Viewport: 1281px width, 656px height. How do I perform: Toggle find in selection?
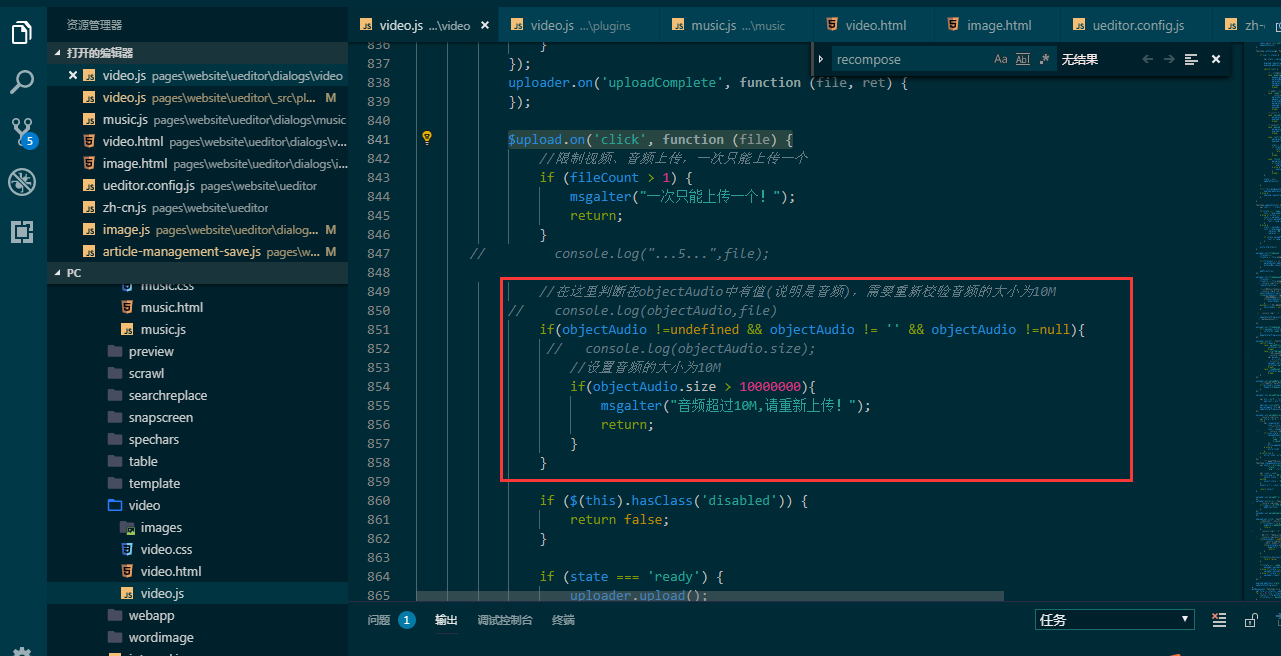(1191, 59)
